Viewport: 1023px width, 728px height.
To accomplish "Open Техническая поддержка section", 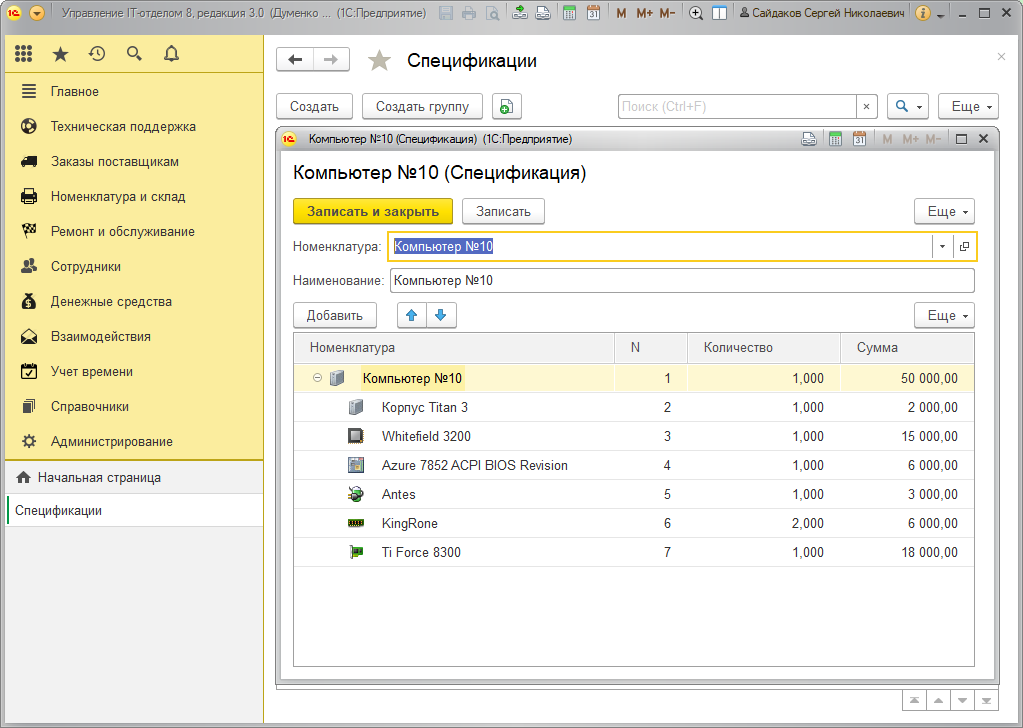I will pyautogui.click(x=134, y=127).
